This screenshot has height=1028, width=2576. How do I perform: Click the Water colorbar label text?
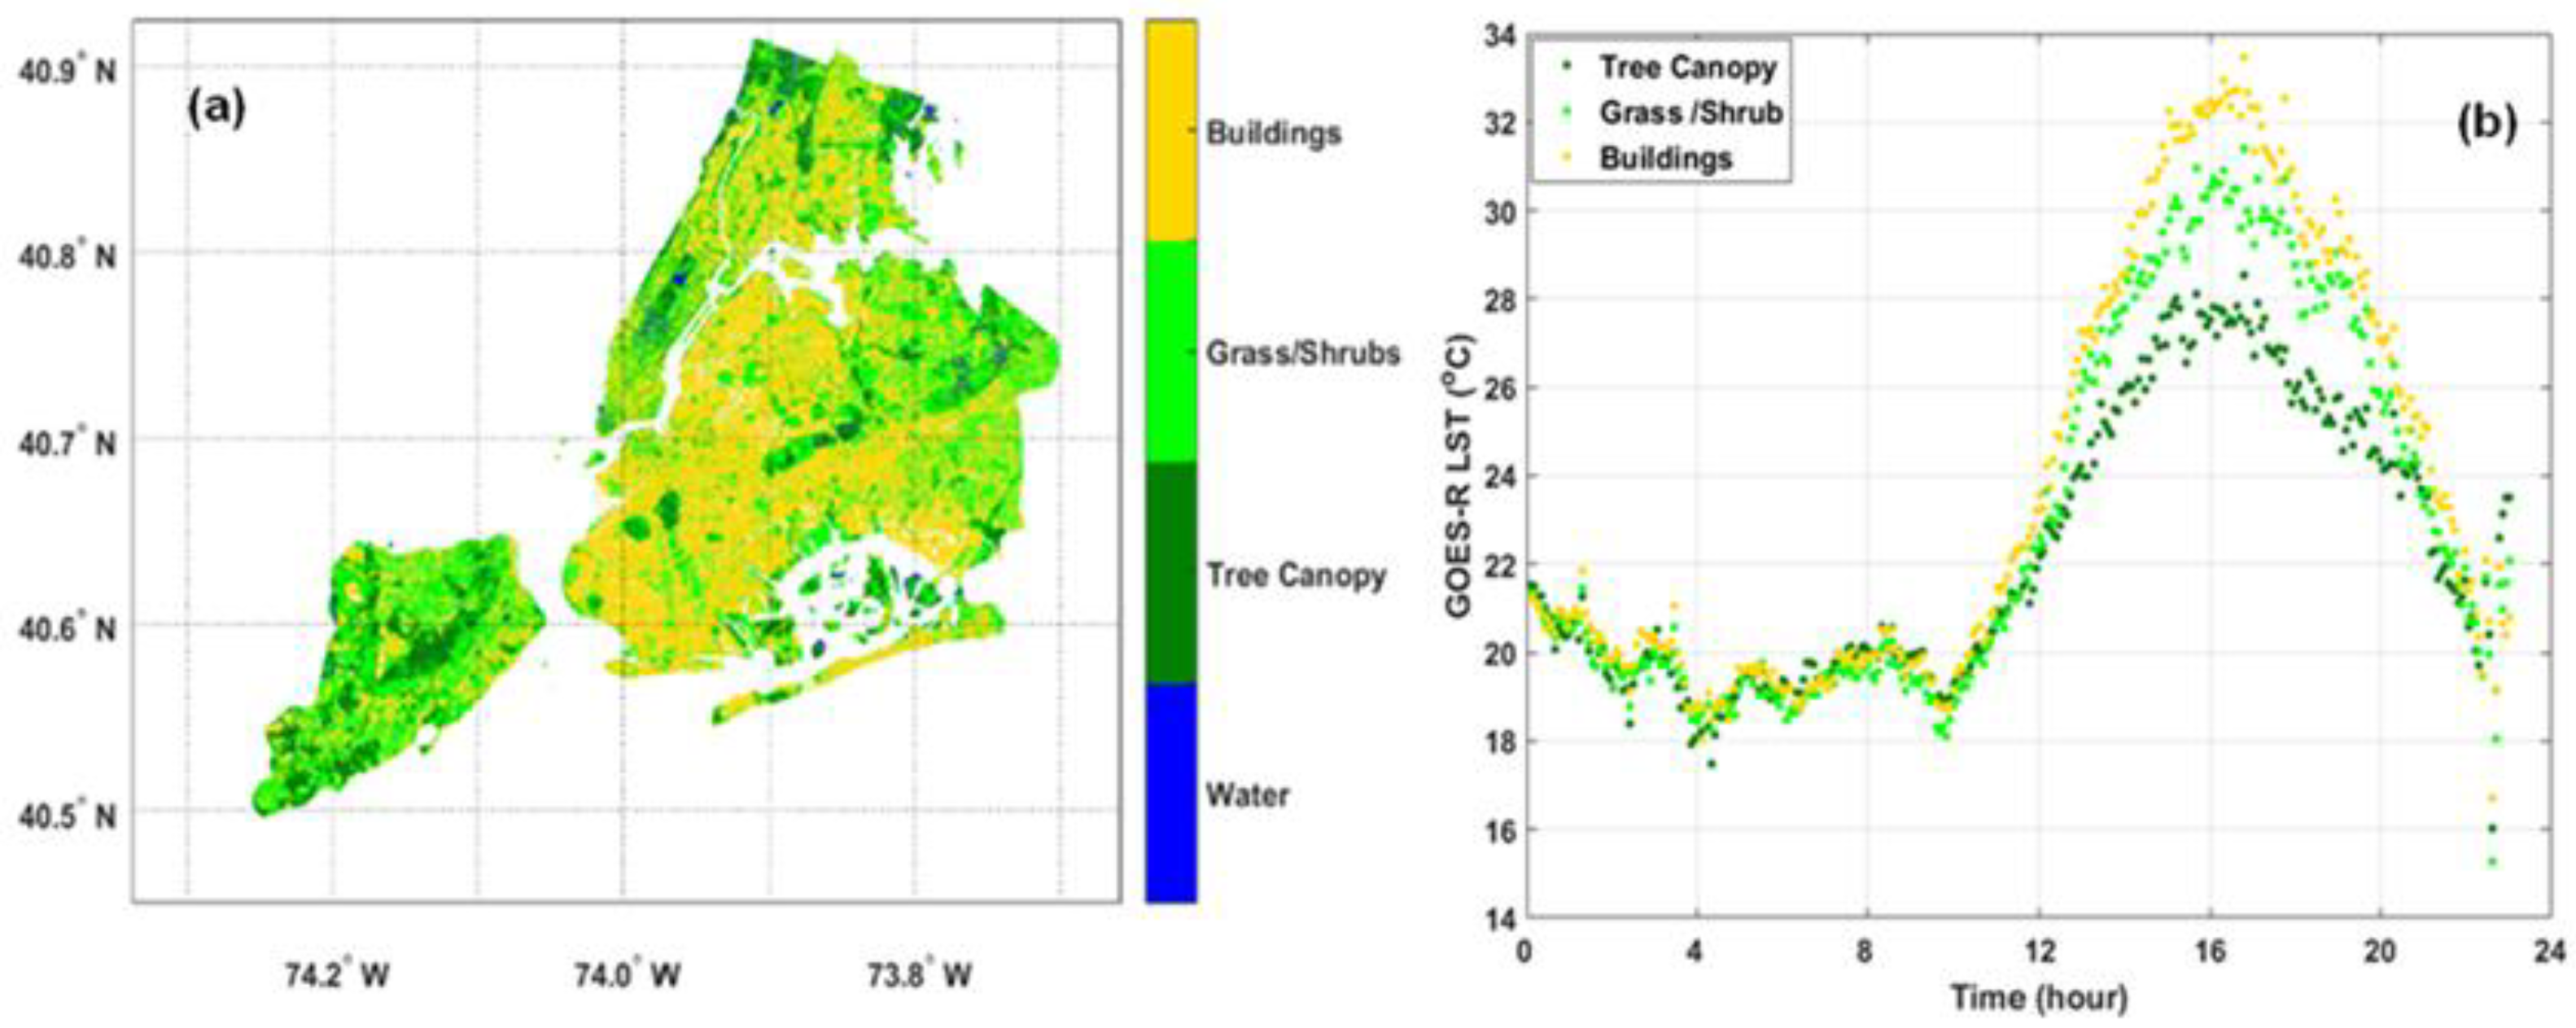1247,796
